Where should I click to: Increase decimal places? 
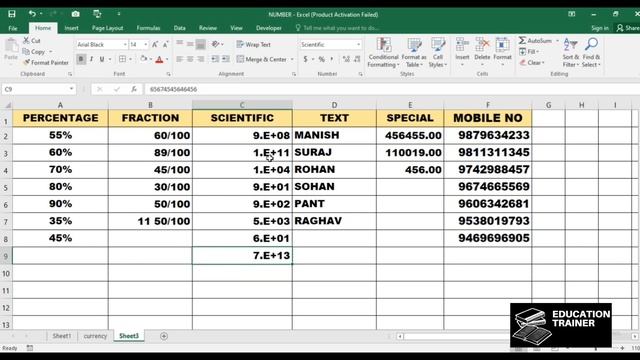[x=346, y=59]
